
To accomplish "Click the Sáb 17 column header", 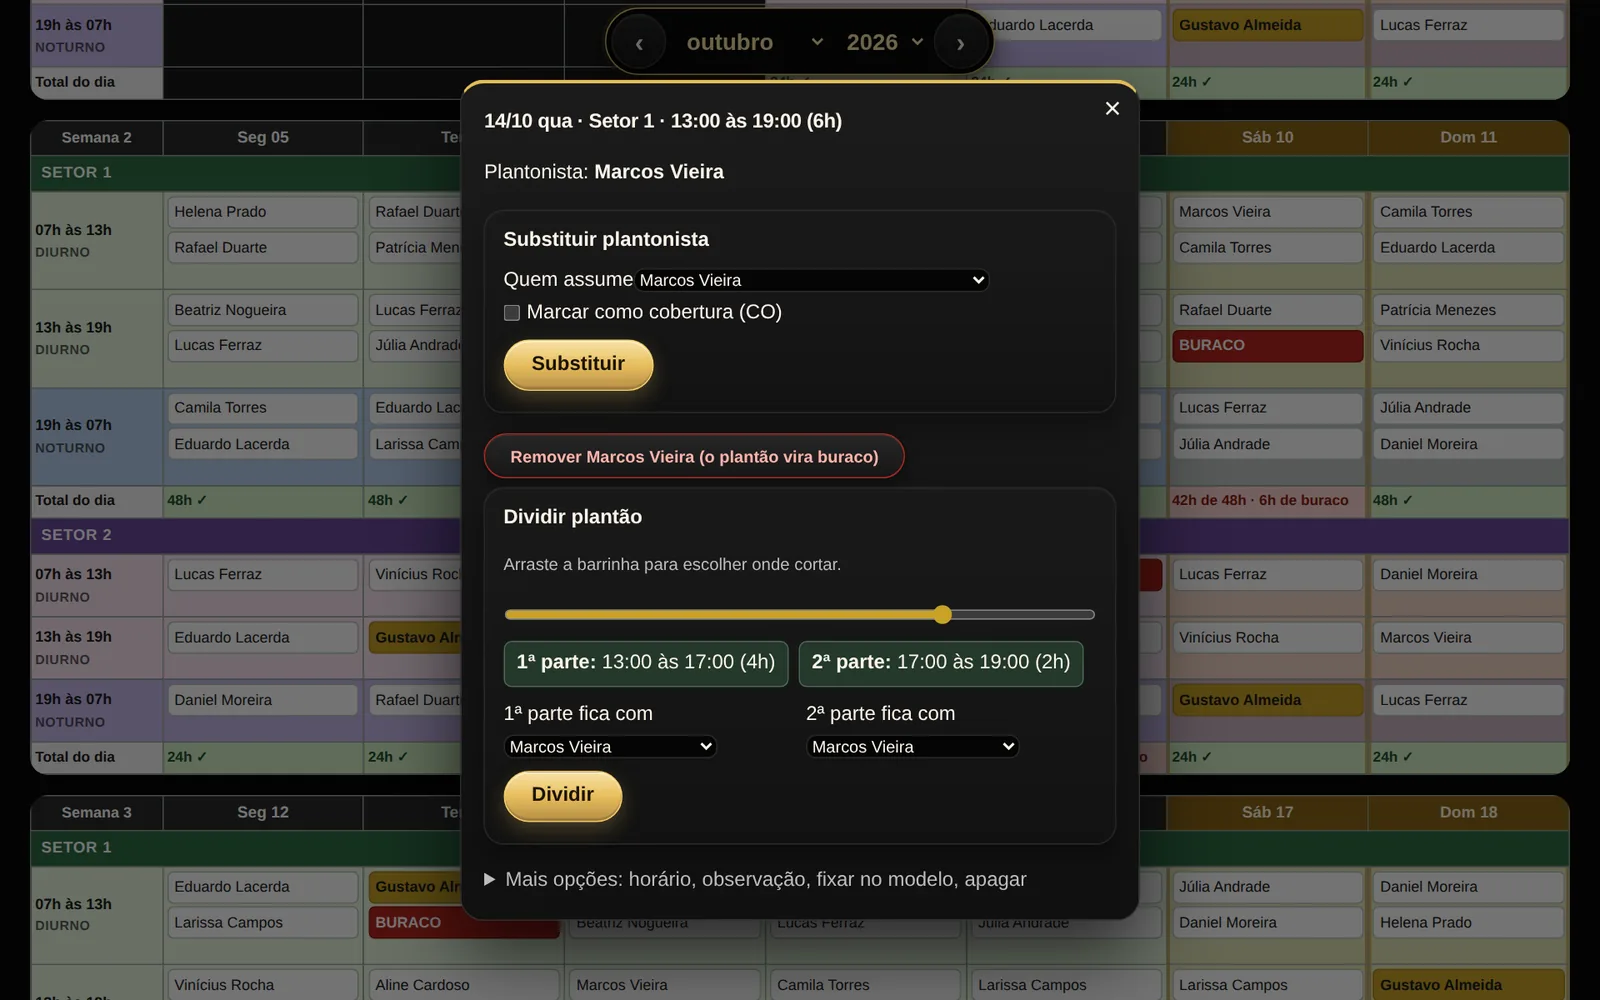I will [x=1267, y=812].
